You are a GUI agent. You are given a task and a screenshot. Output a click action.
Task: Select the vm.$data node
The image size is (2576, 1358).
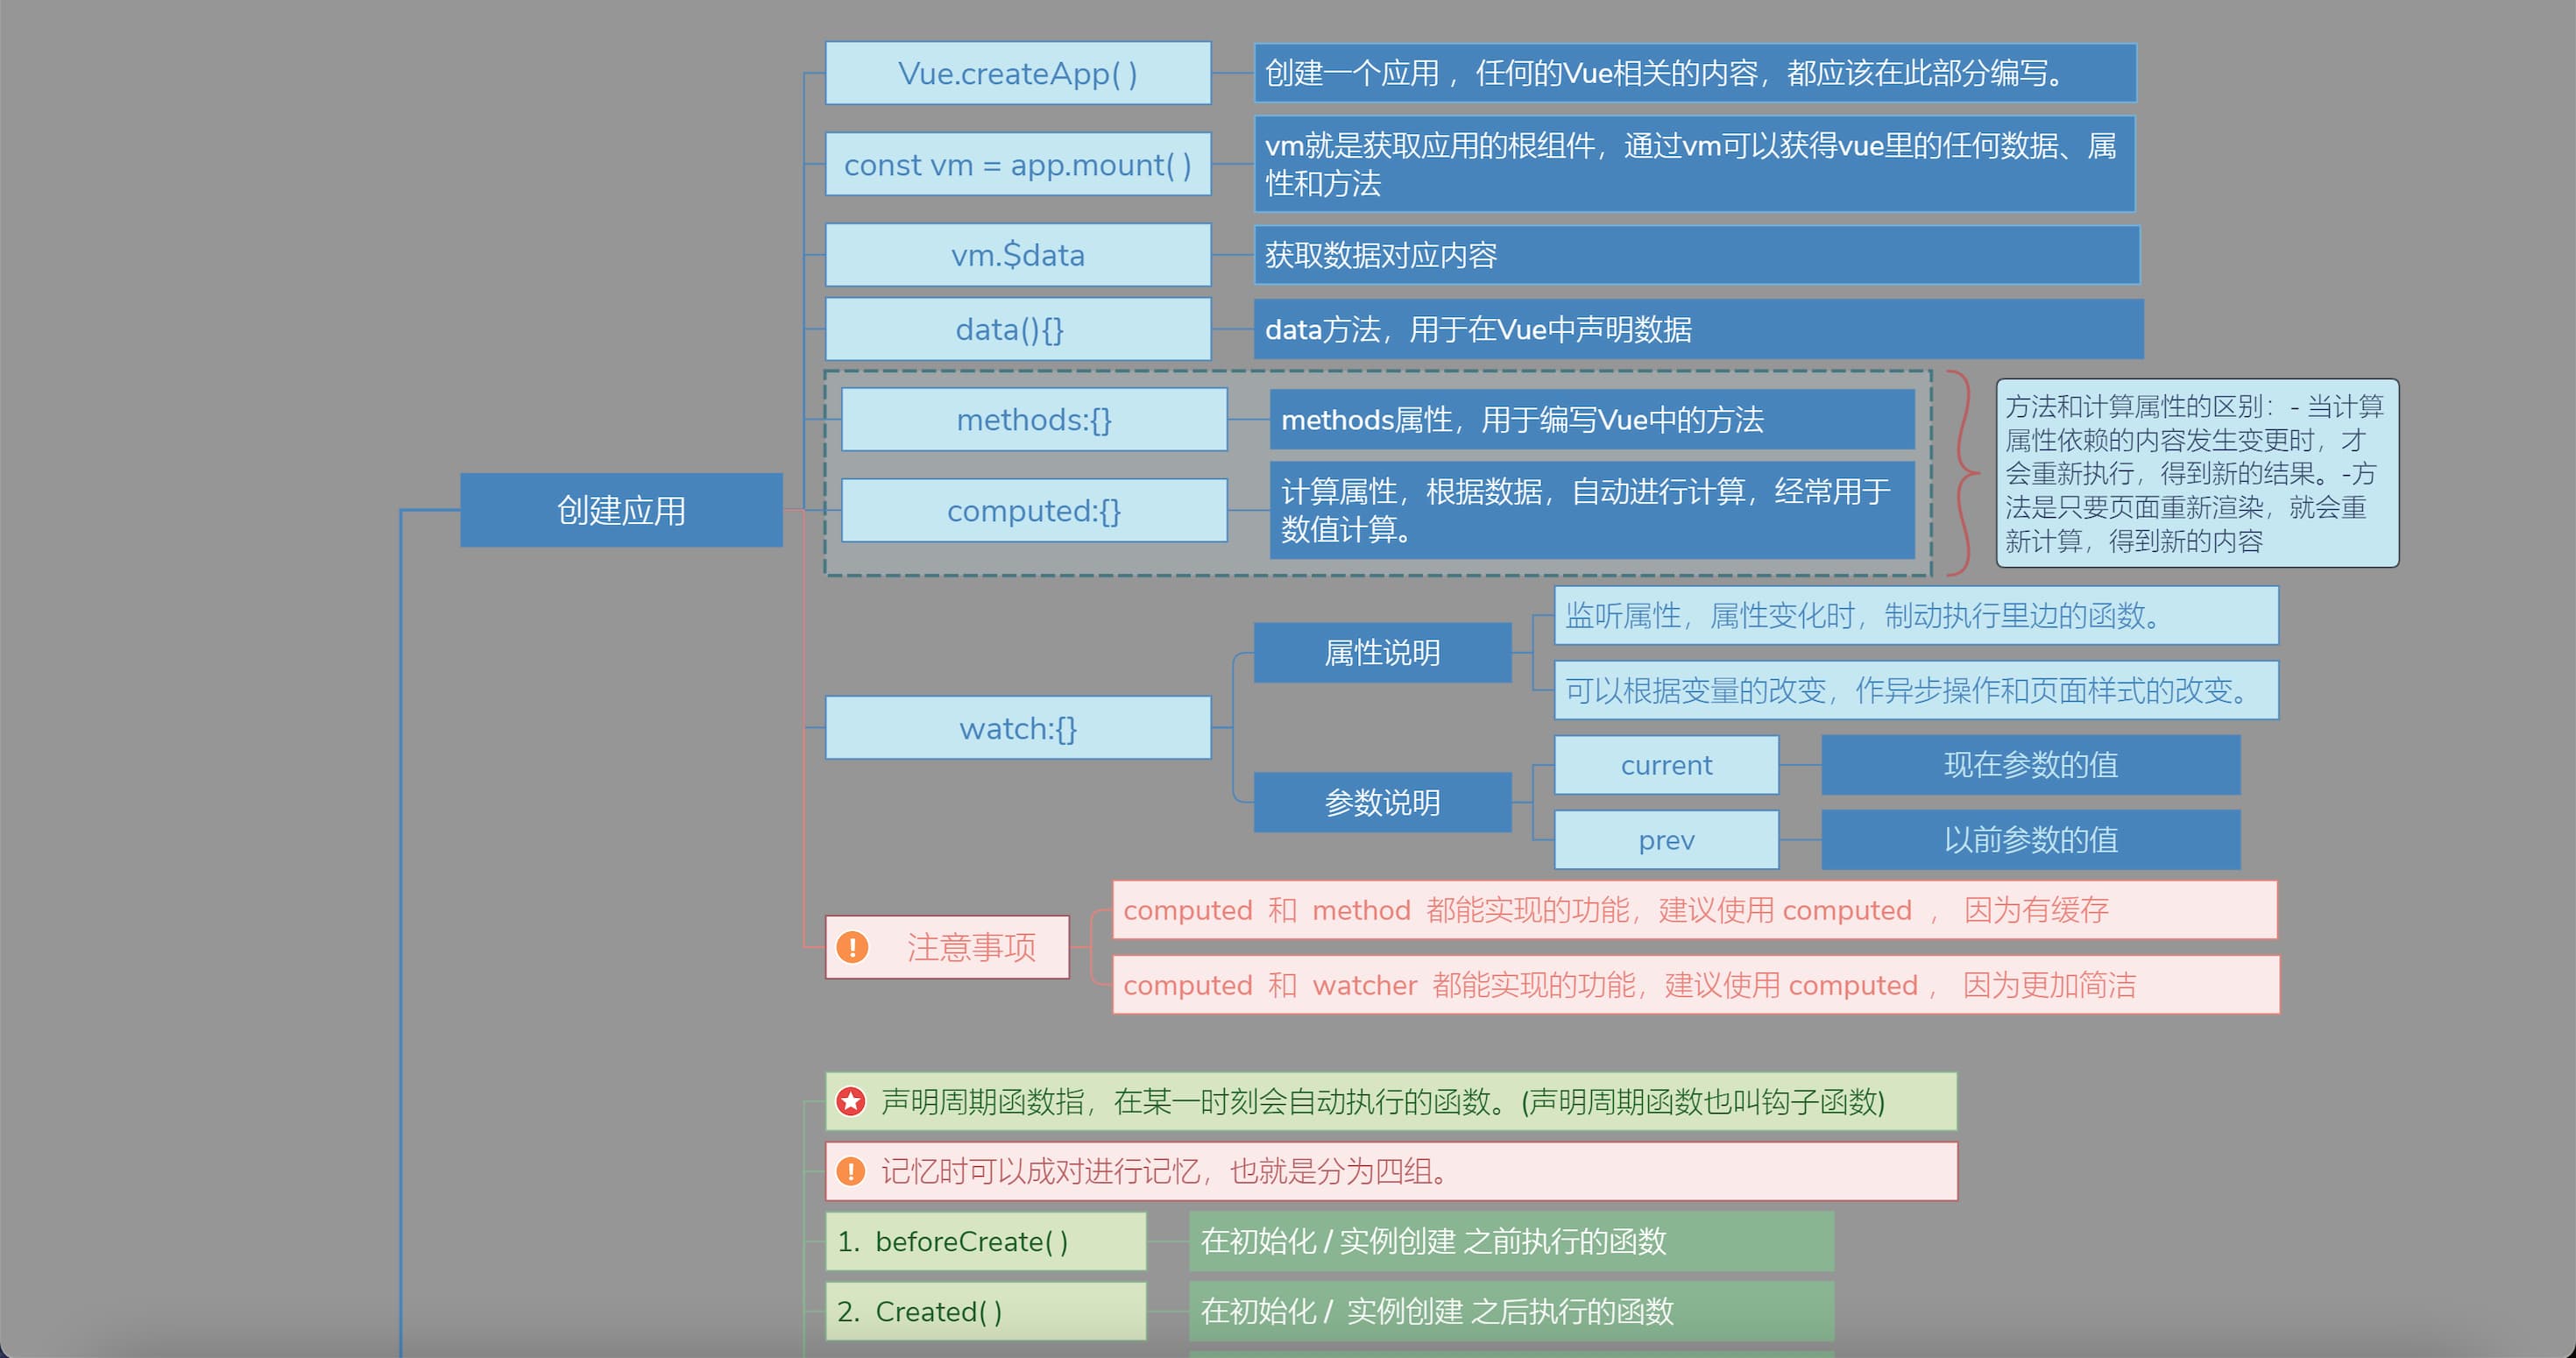[x=1018, y=255]
